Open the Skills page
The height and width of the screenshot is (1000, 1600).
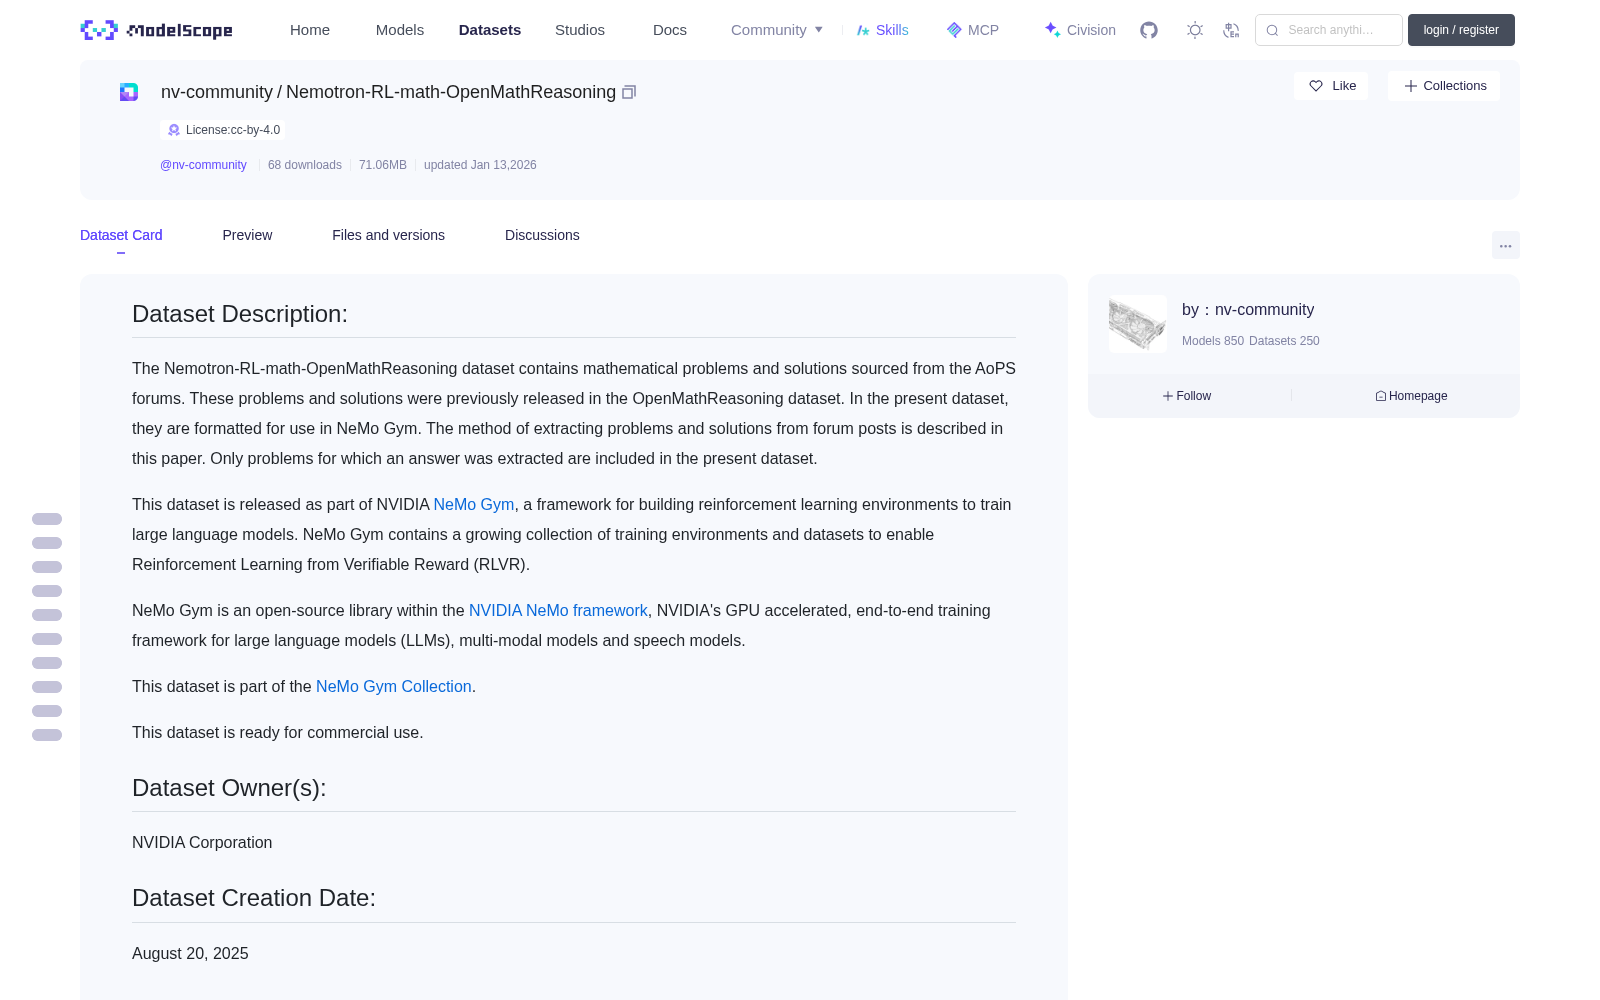pyautogui.click(x=883, y=30)
